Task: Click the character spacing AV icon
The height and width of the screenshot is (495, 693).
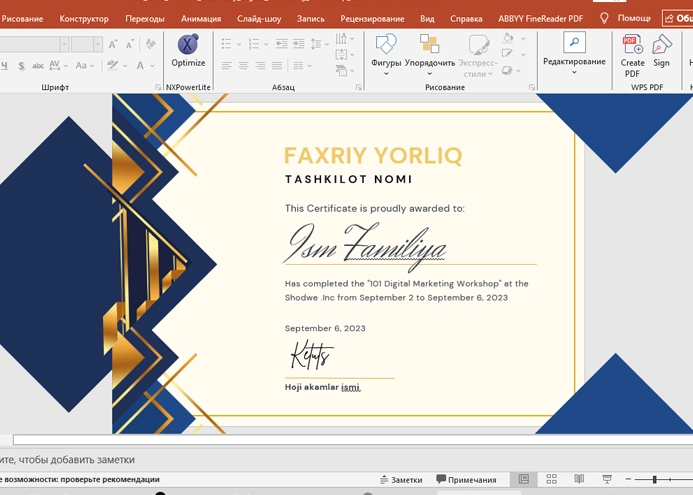Action: point(54,65)
